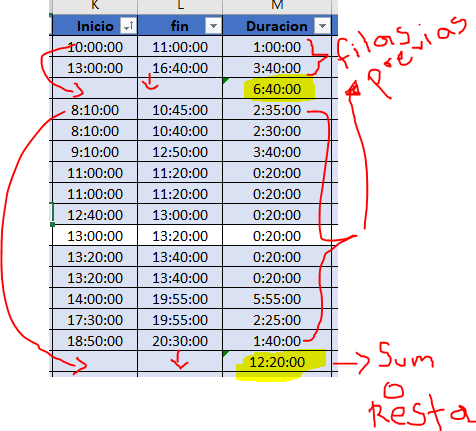The image size is (476, 431).
Task: Click the error indicator triangle on 12:20:00 cell
Action: (226, 354)
